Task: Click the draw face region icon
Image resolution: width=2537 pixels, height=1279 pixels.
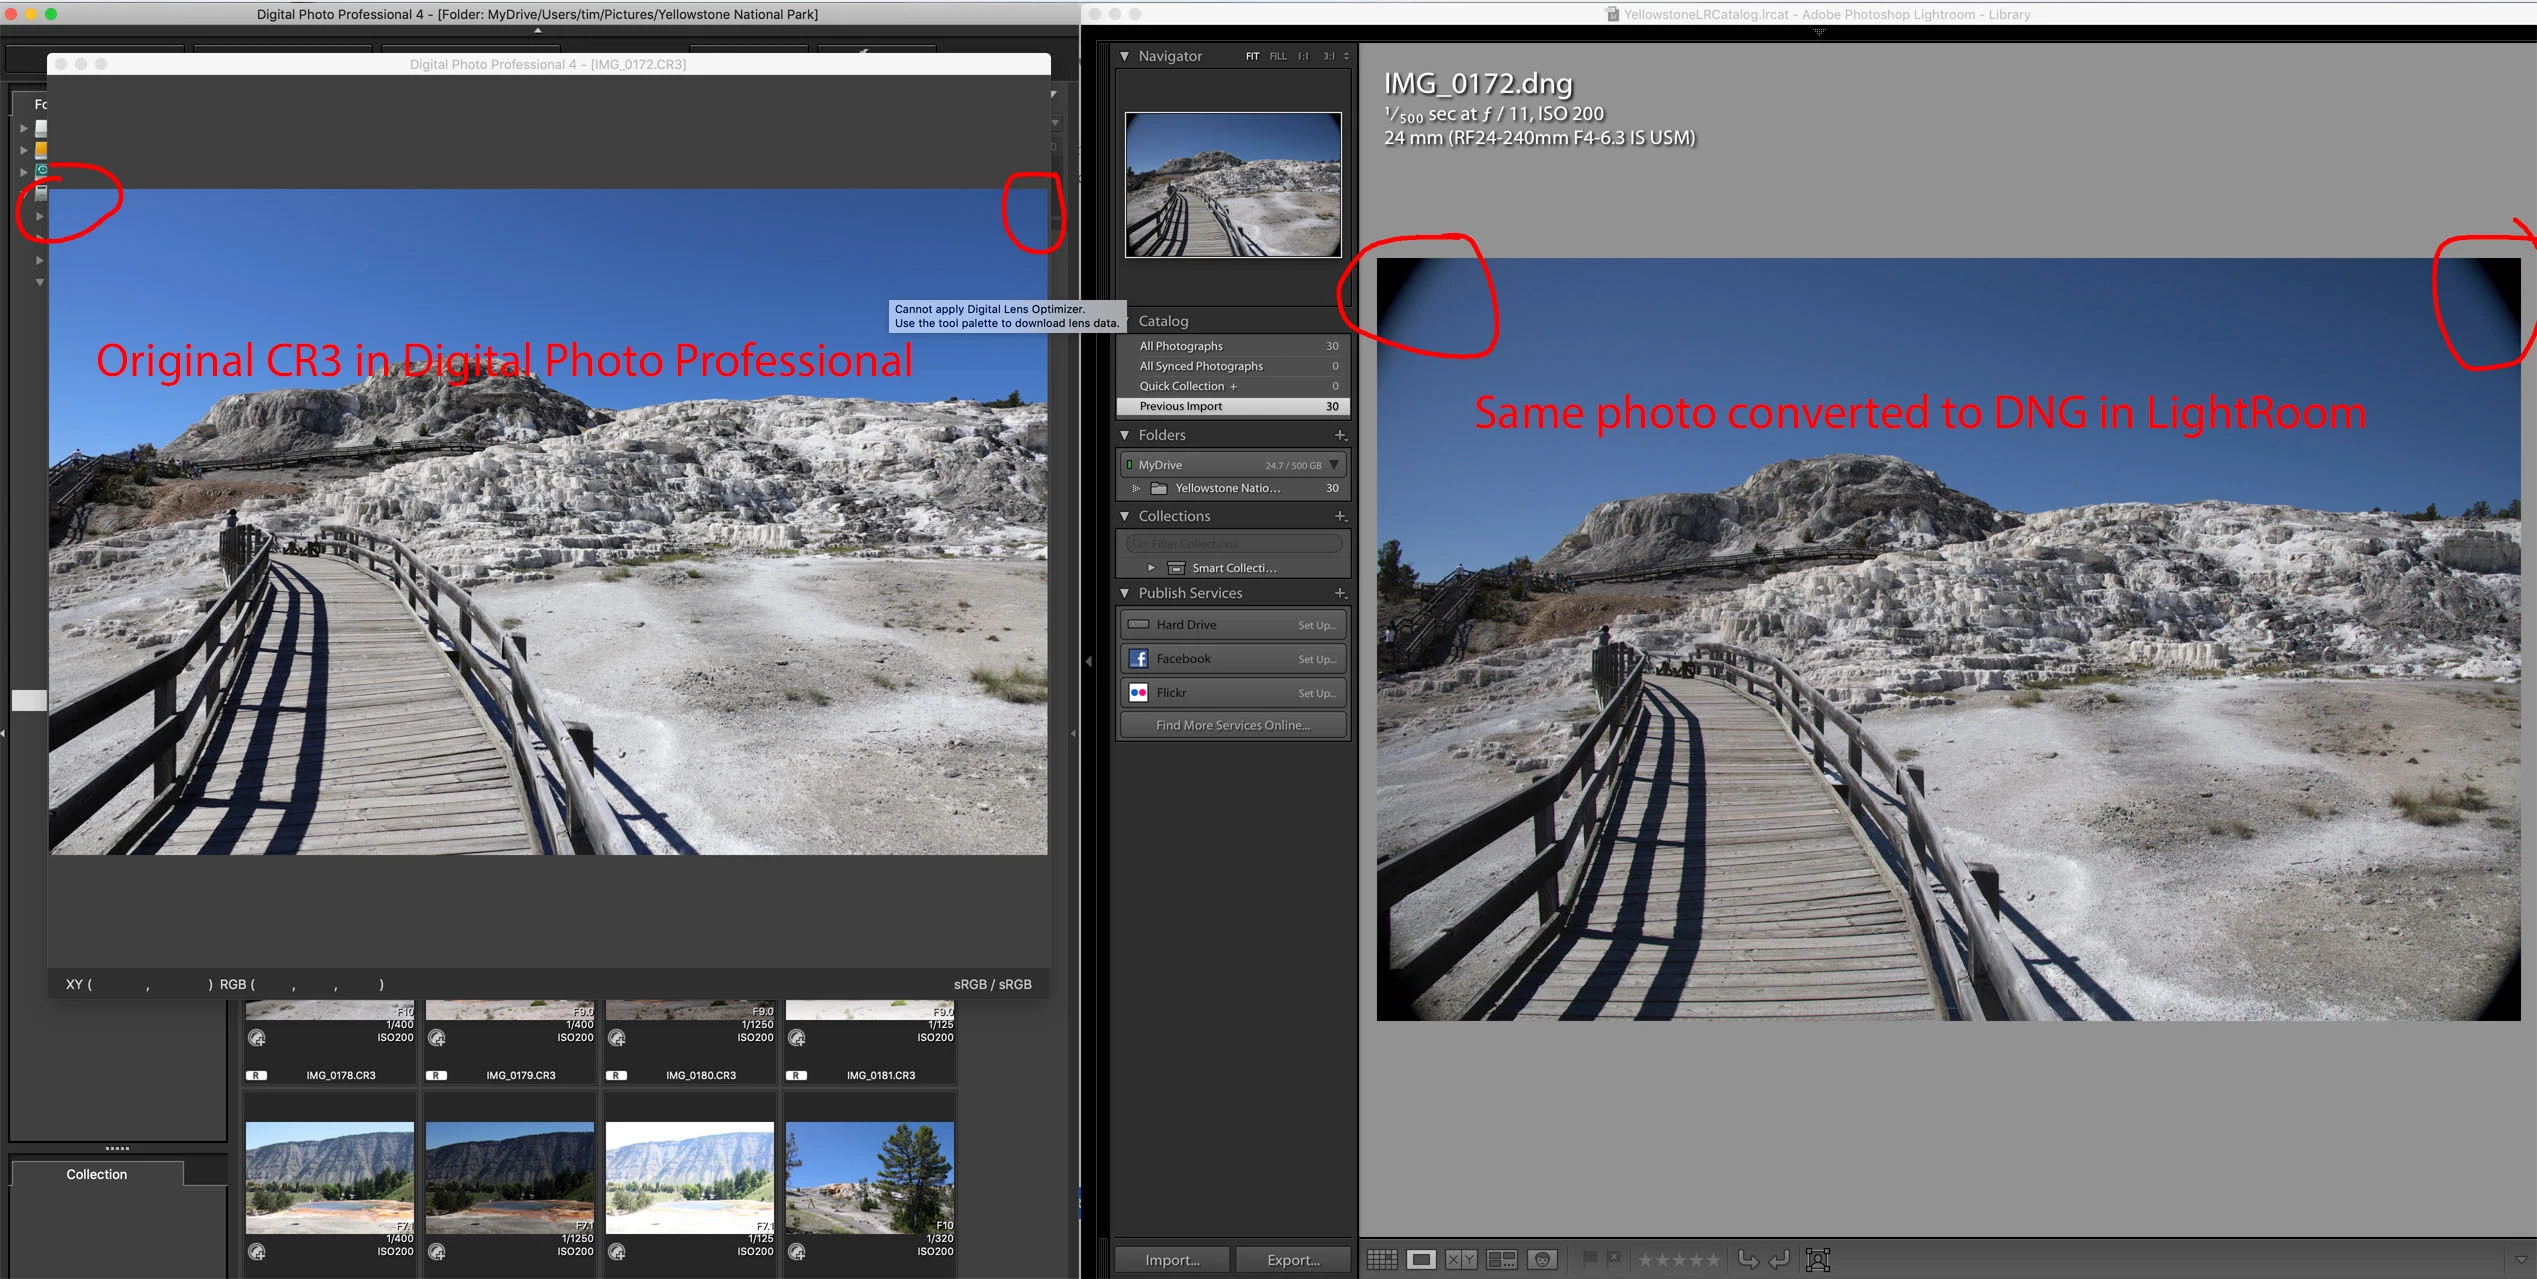Action: pos(1817,1260)
